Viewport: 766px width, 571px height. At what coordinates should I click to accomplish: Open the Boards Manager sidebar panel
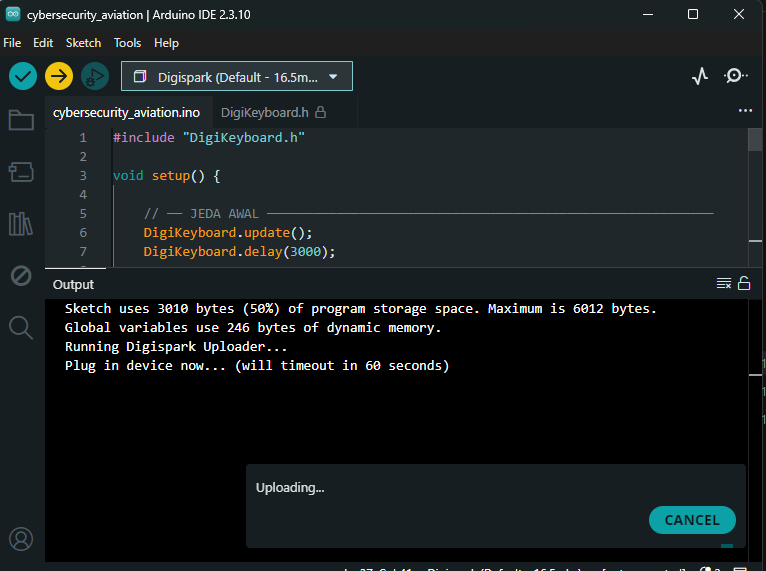(x=21, y=172)
